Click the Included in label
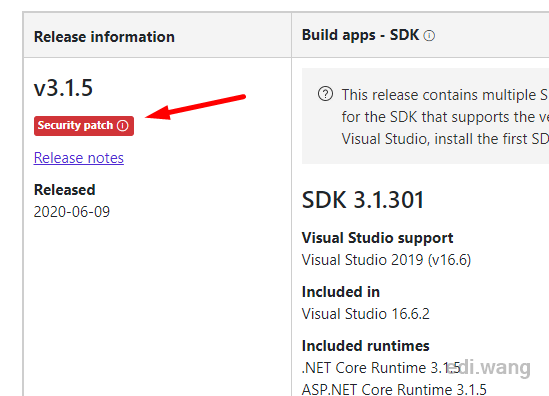This screenshot has height=396, width=549. coord(341,292)
